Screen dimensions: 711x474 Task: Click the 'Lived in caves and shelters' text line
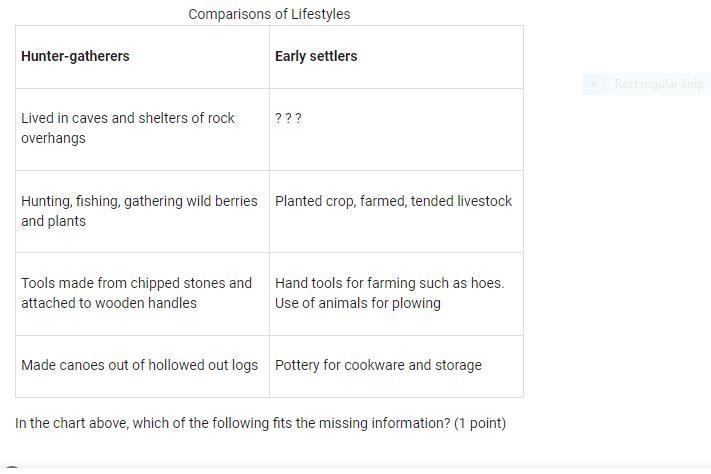coord(128,118)
